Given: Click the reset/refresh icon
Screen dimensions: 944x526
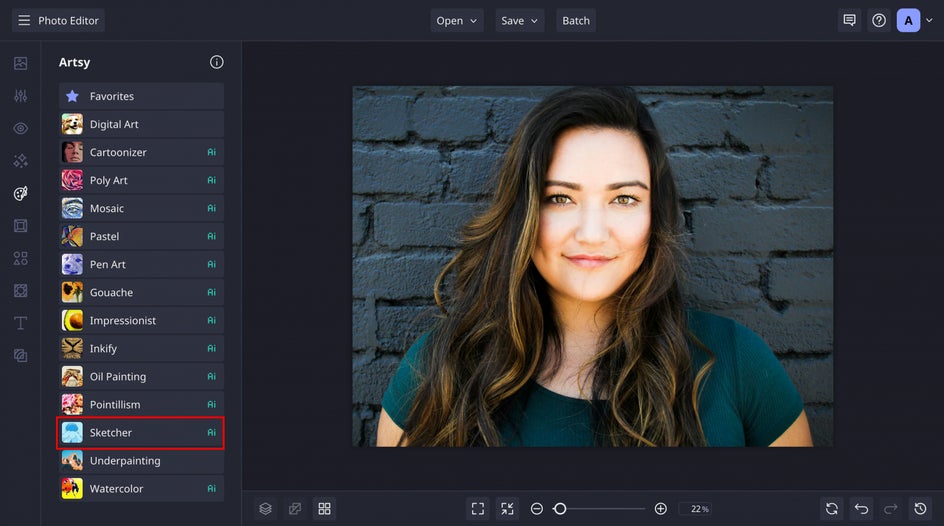Looking at the screenshot, I should coord(832,509).
